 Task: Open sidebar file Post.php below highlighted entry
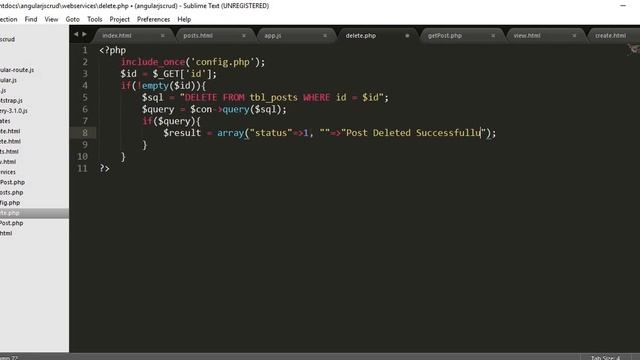[11, 223]
